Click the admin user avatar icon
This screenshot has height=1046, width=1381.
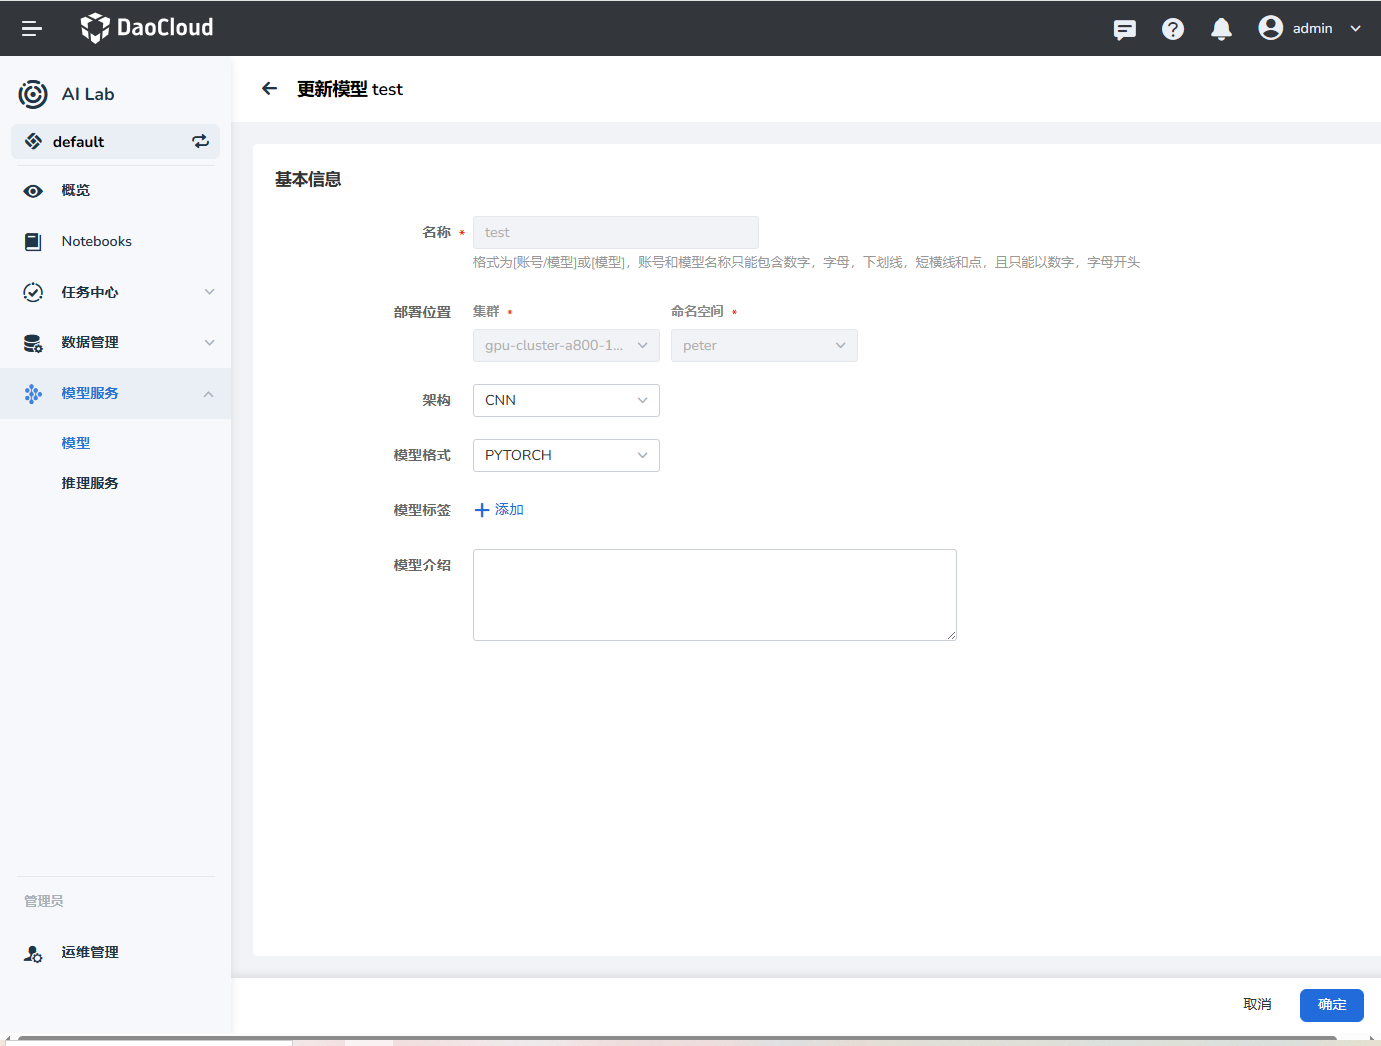(1271, 28)
